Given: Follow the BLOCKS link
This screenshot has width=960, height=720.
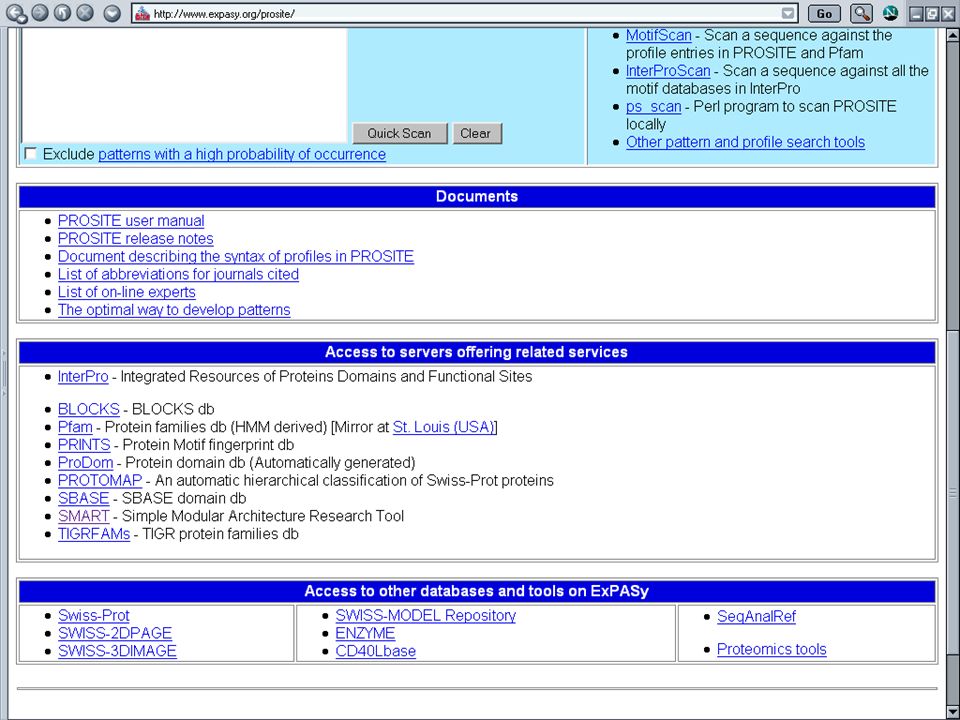Looking at the screenshot, I should click(89, 409).
